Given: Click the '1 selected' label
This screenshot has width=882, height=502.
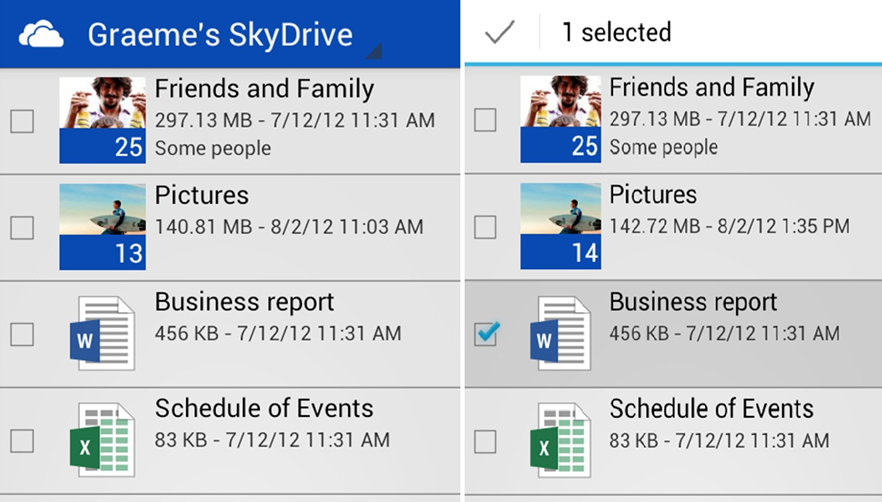Looking at the screenshot, I should (617, 32).
